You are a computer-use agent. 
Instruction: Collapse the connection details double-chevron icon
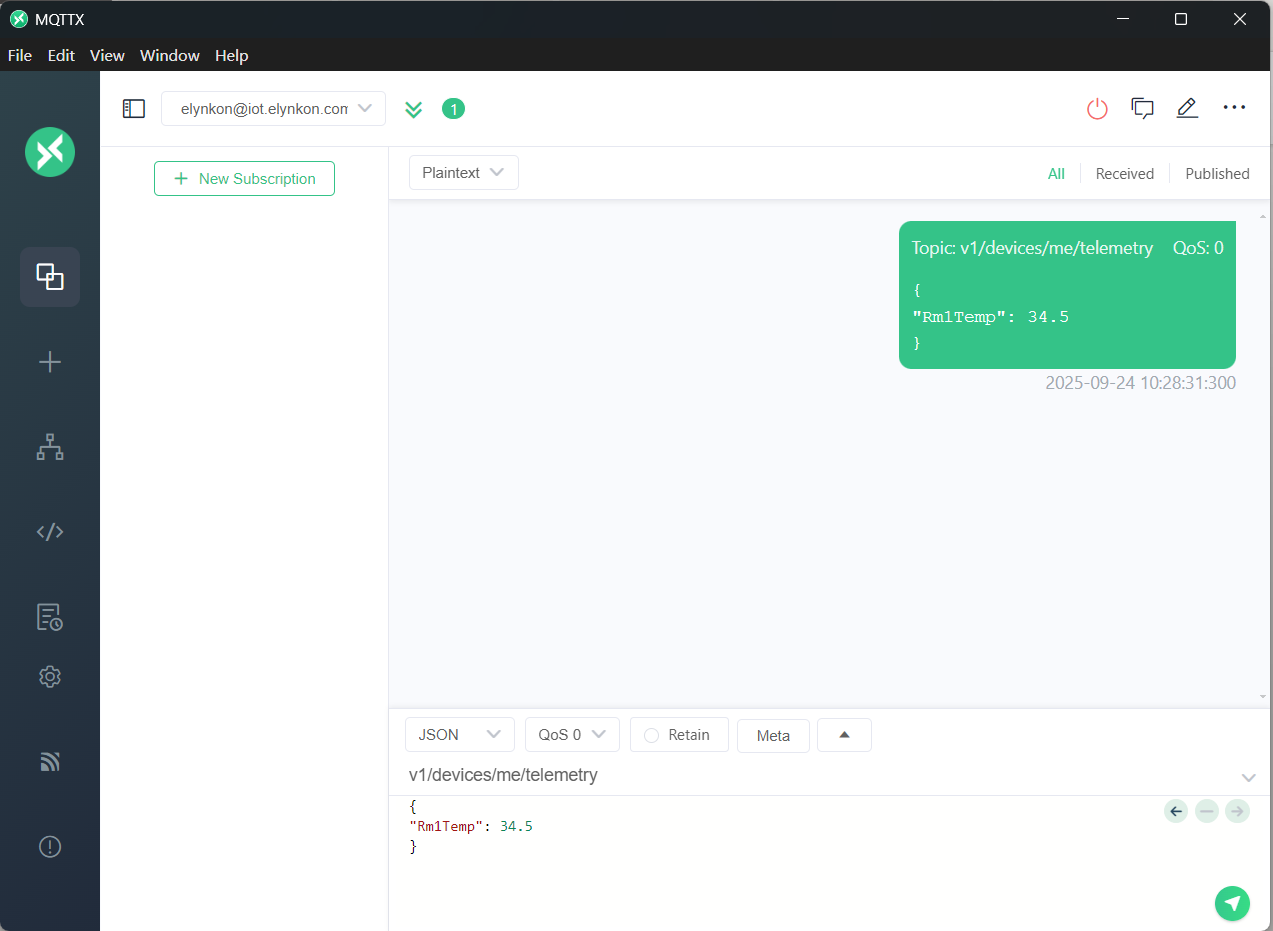414,109
